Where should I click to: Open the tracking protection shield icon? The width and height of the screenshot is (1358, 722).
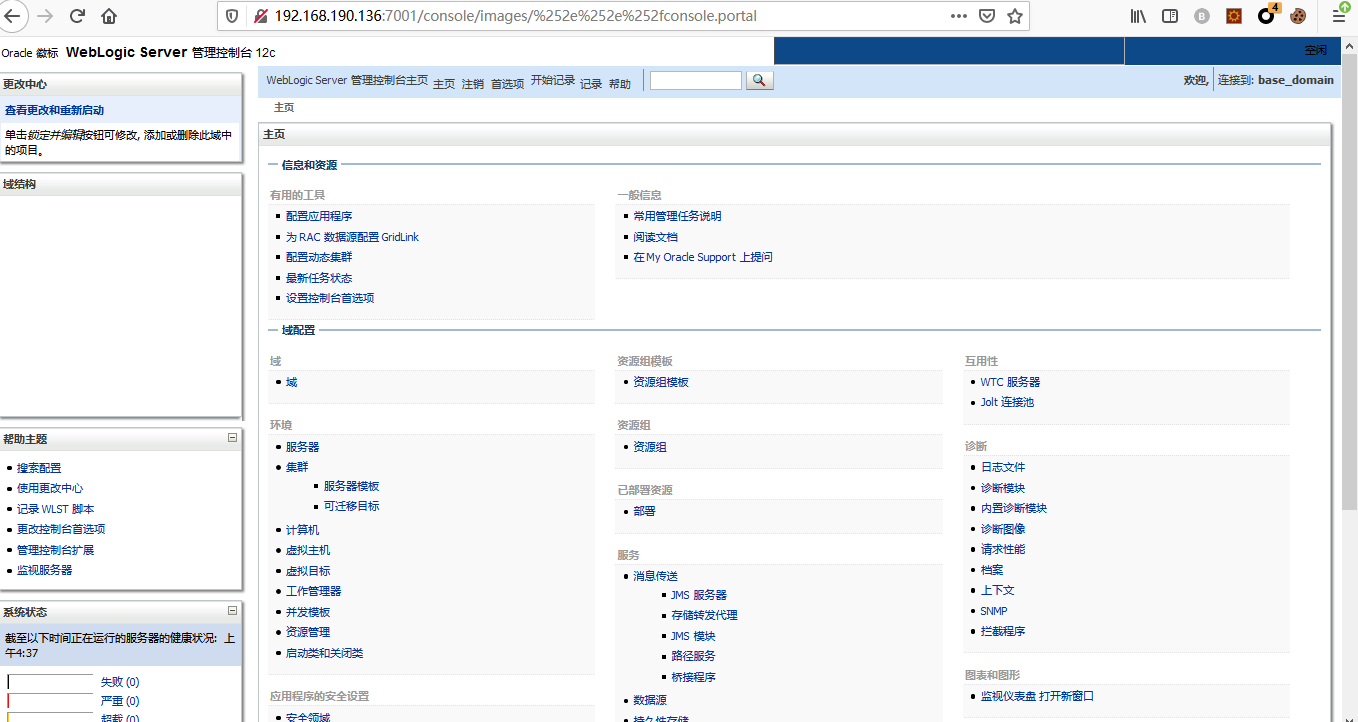pyautogui.click(x=232, y=16)
